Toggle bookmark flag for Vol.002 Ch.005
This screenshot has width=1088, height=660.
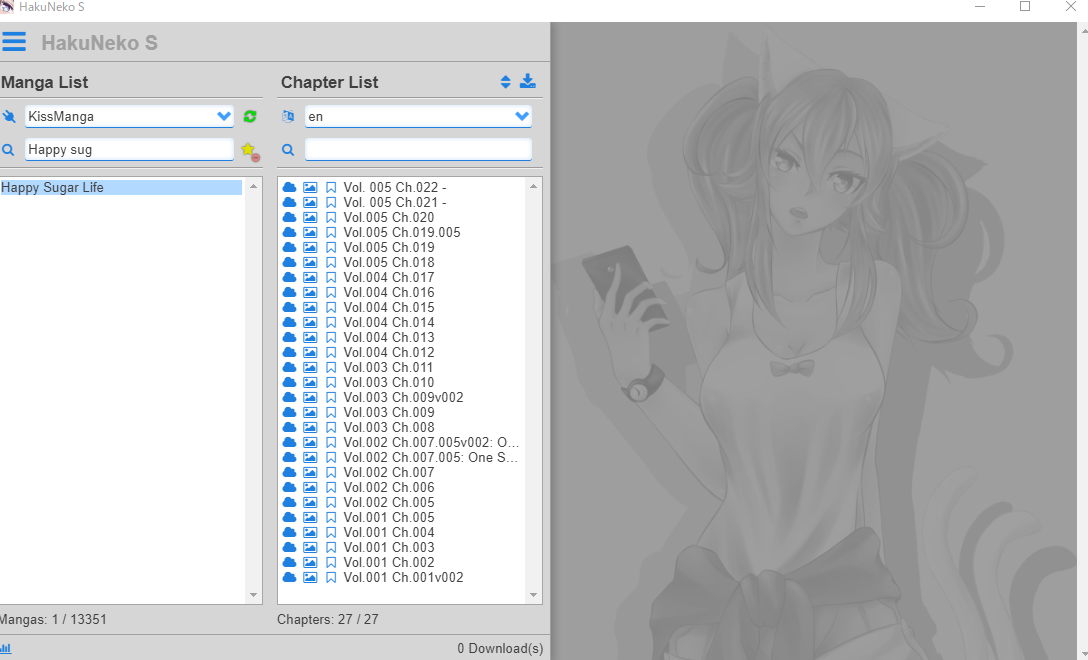click(x=331, y=502)
